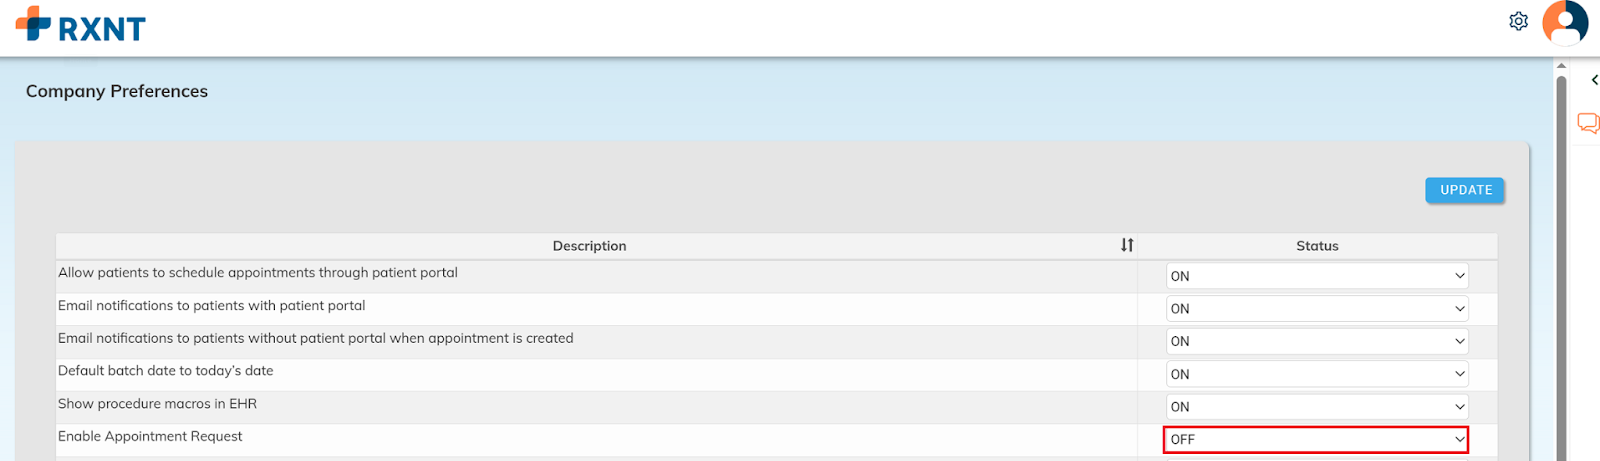Viewport: 1600px width, 461px height.
Task: Open Show procedure macros in EHR dropdown
Action: [1316, 407]
